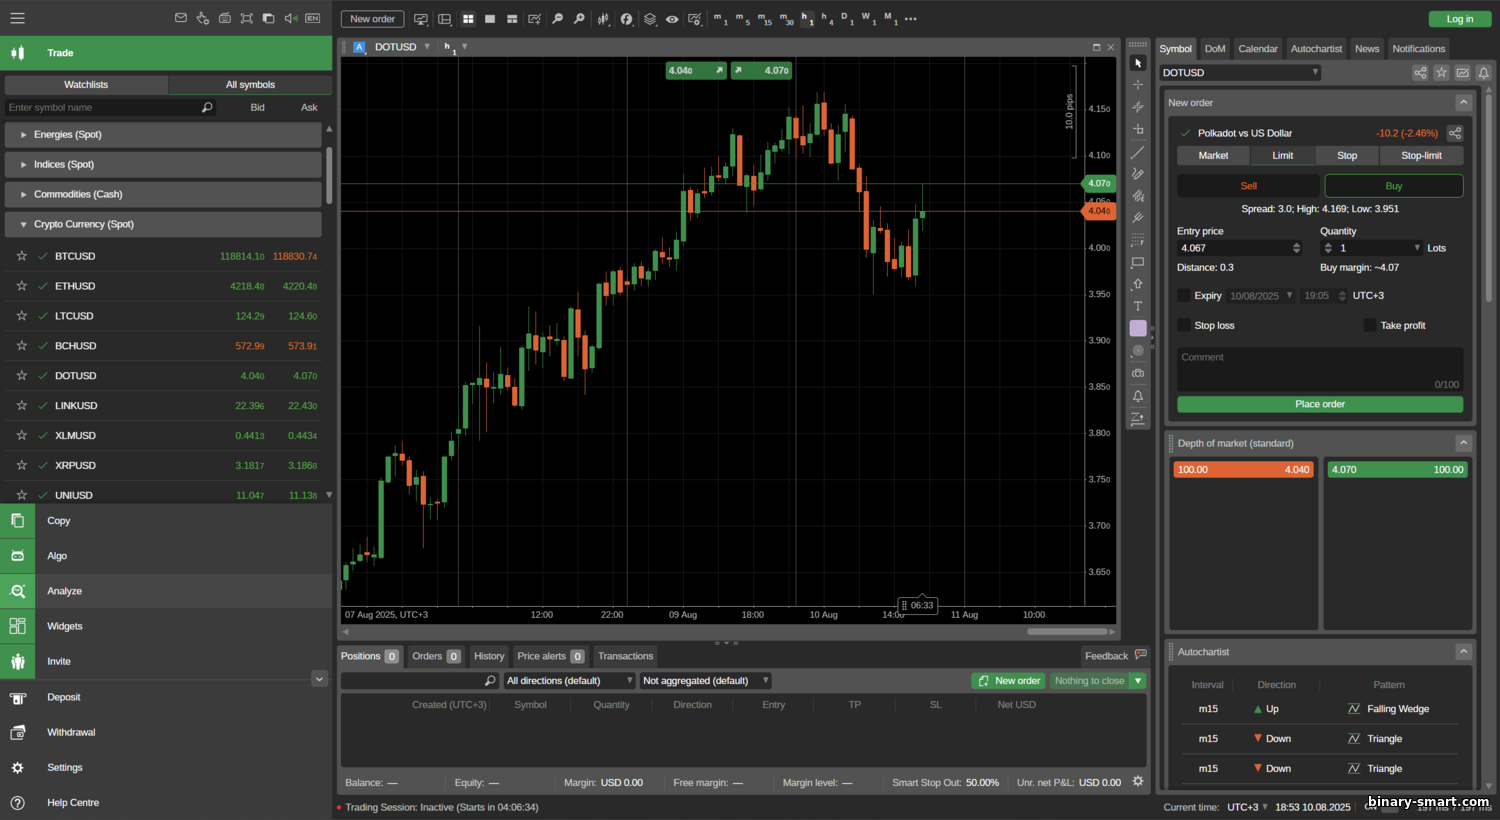Image resolution: width=1500 pixels, height=820 pixels.
Task: Enable the Stop loss checkbox
Action: [x=1184, y=325]
